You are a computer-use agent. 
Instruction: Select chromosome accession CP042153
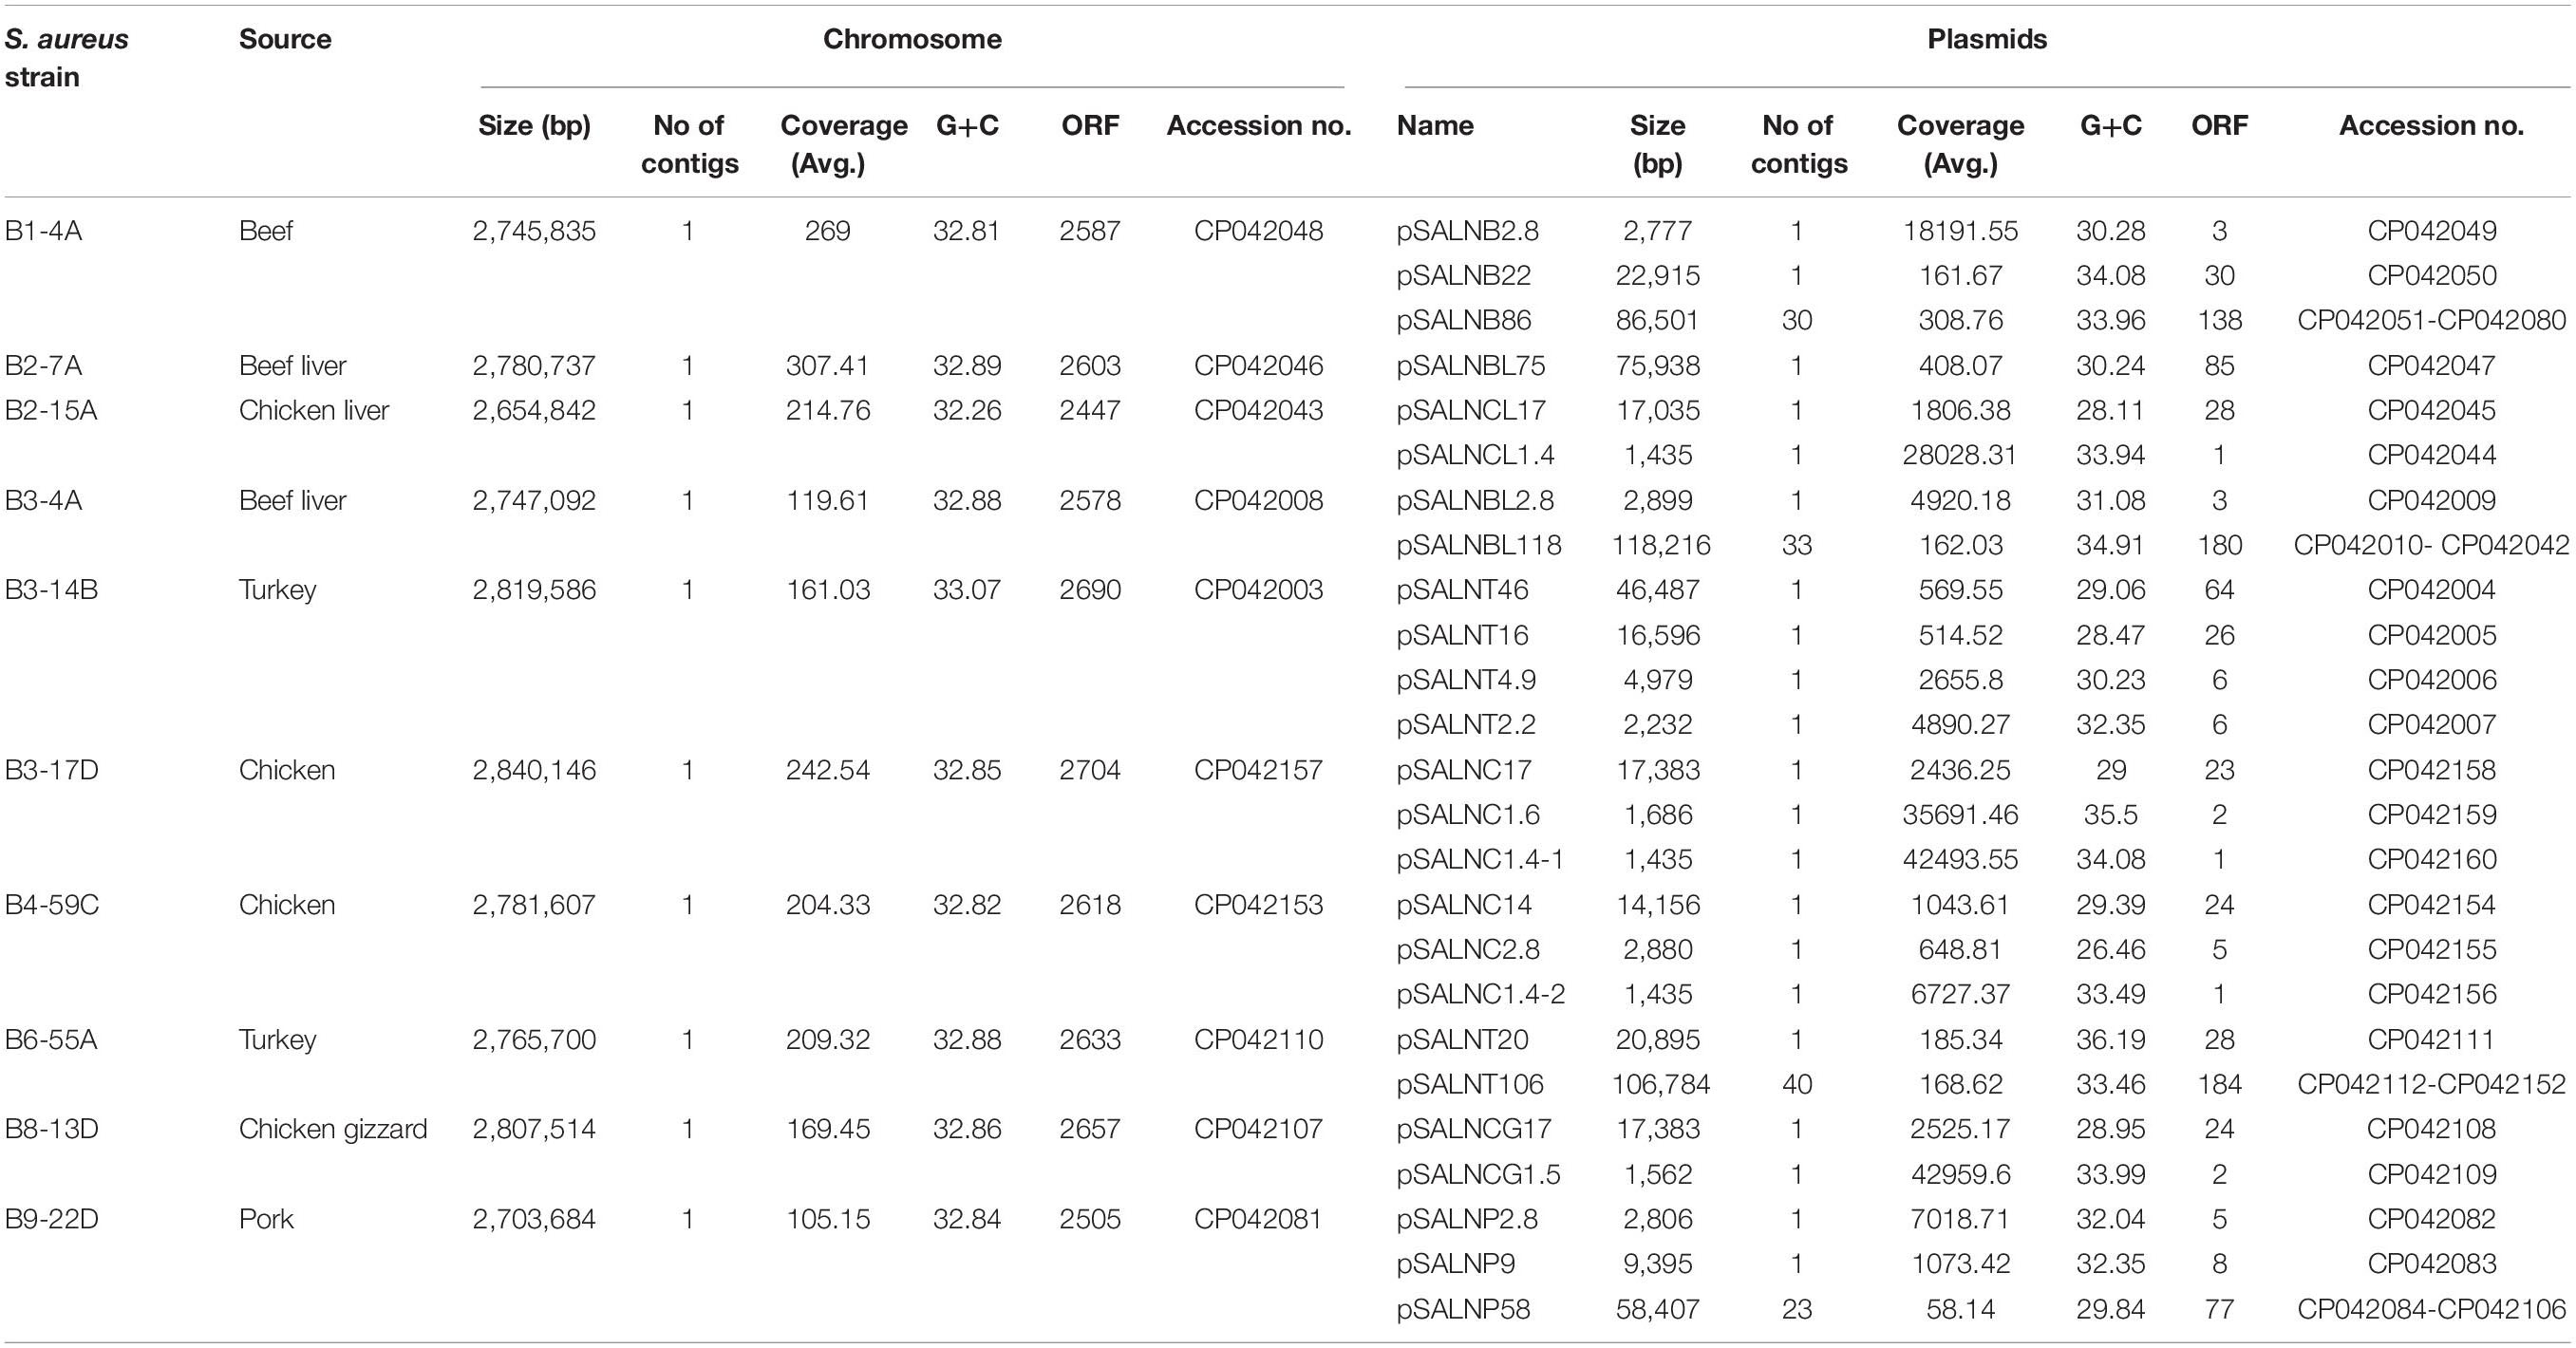point(1258,905)
